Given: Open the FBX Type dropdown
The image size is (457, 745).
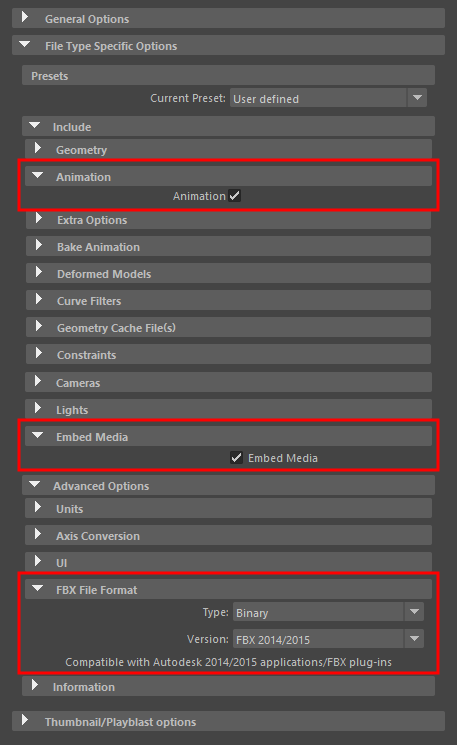Looking at the screenshot, I should (328, 612).
